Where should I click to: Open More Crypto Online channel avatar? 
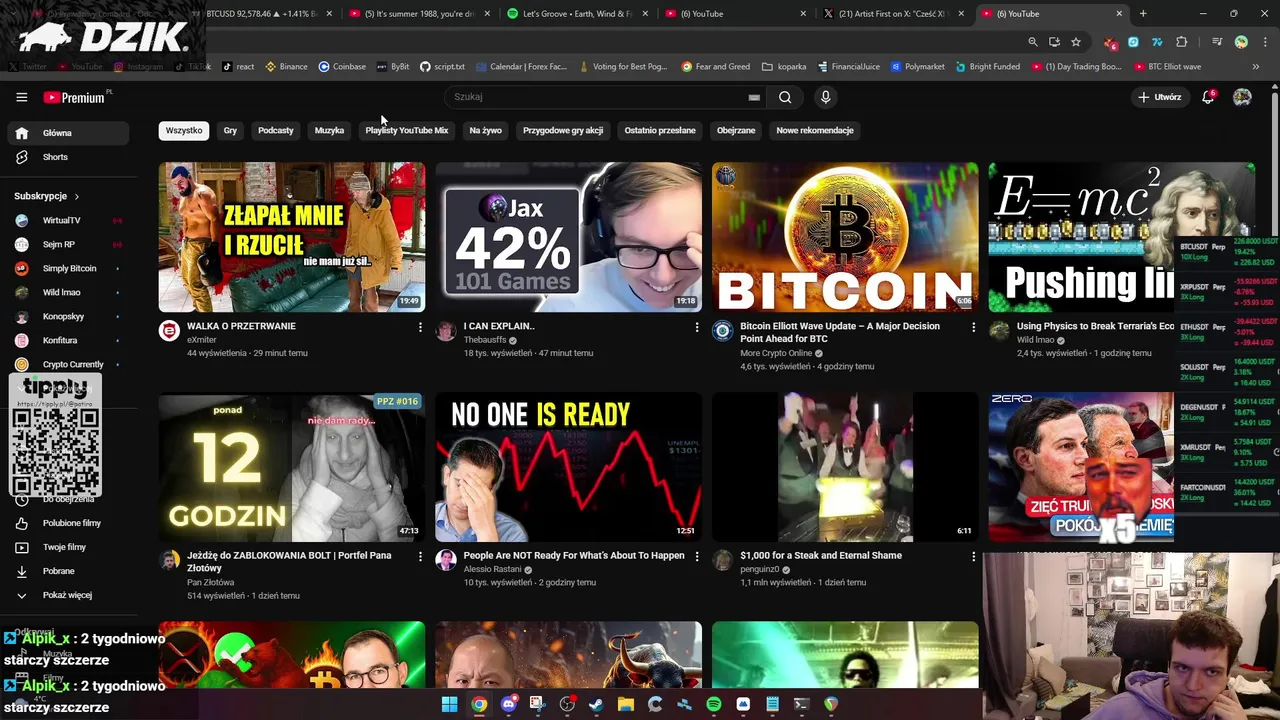[722, 331]
